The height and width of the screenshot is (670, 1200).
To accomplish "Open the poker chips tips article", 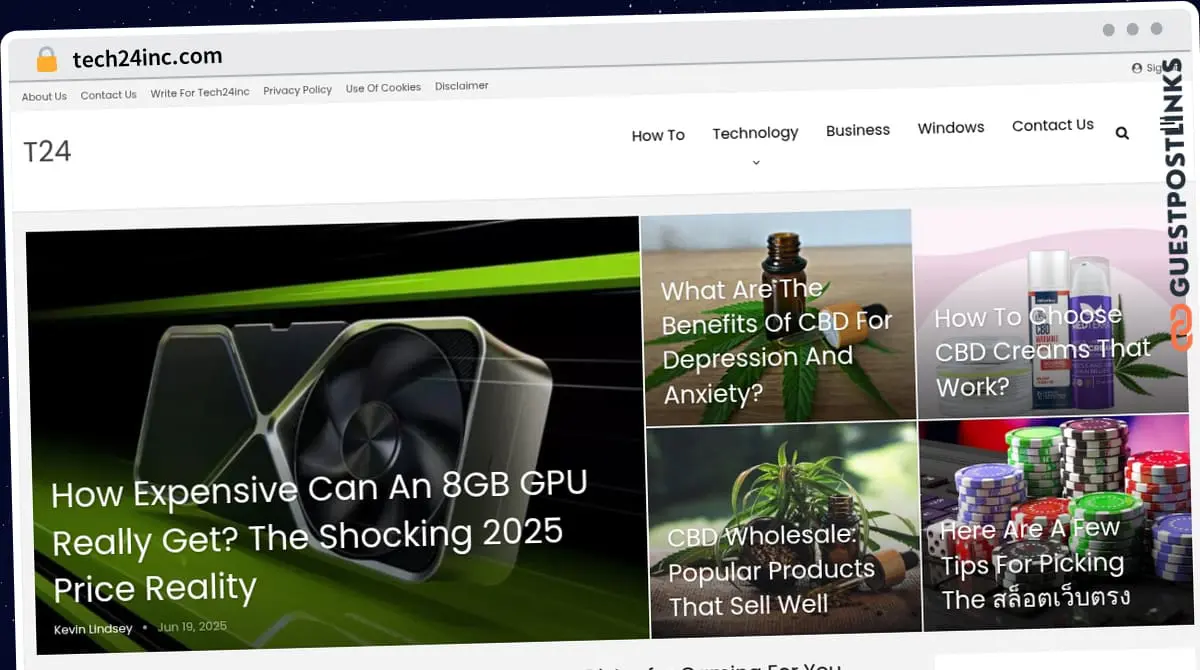I will pyautogui.click(x=1035, y=563).
